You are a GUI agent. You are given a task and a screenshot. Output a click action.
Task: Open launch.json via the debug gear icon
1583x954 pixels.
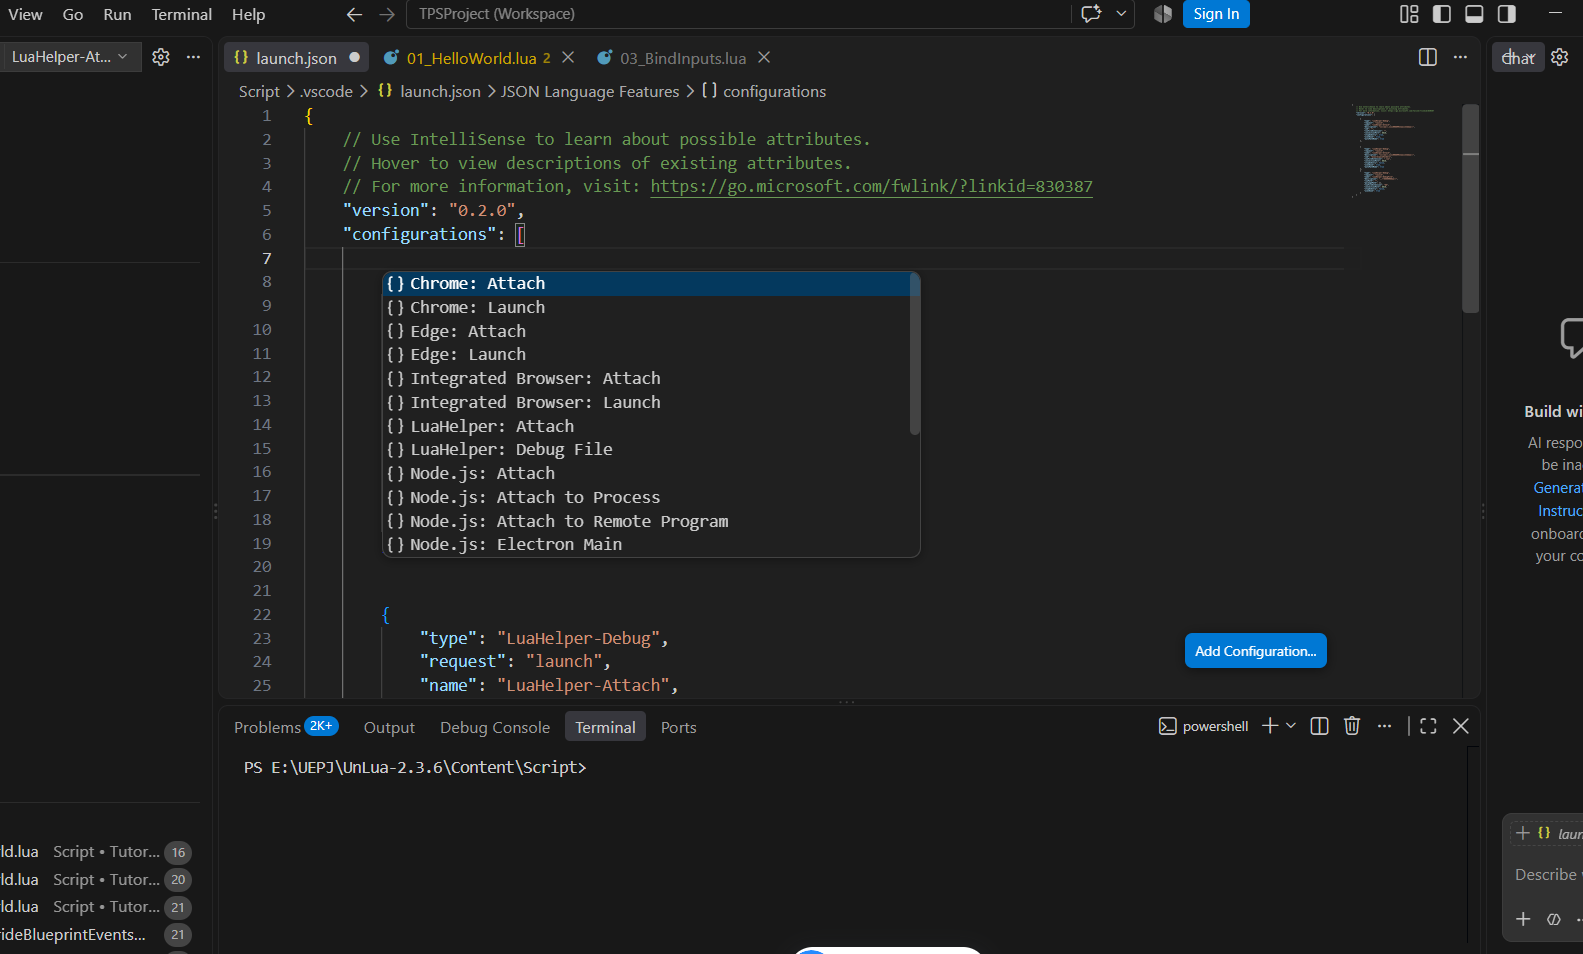tap(161, 57)
